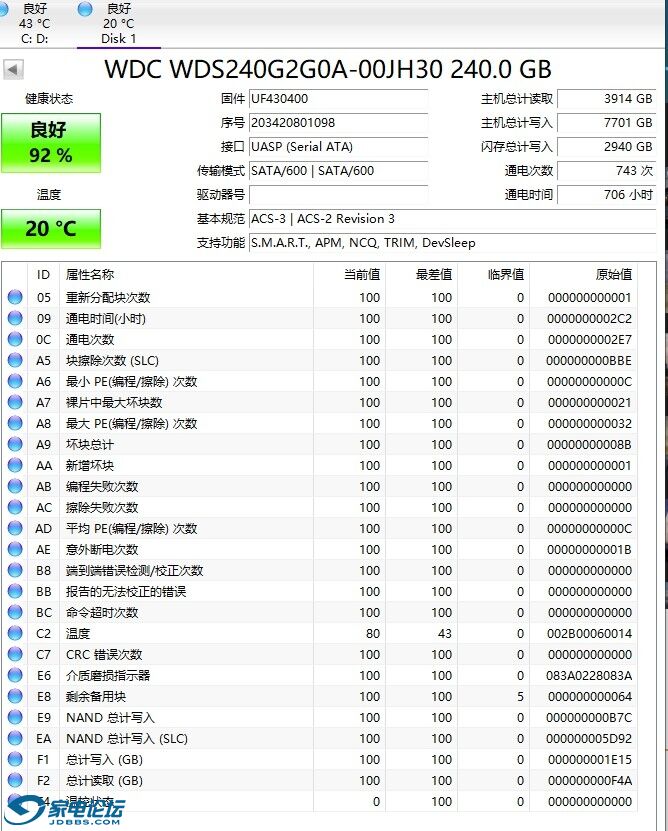Select status icon of row 0C 通电次数
Viewport: 668px width, 831px height.
point(15,339)
